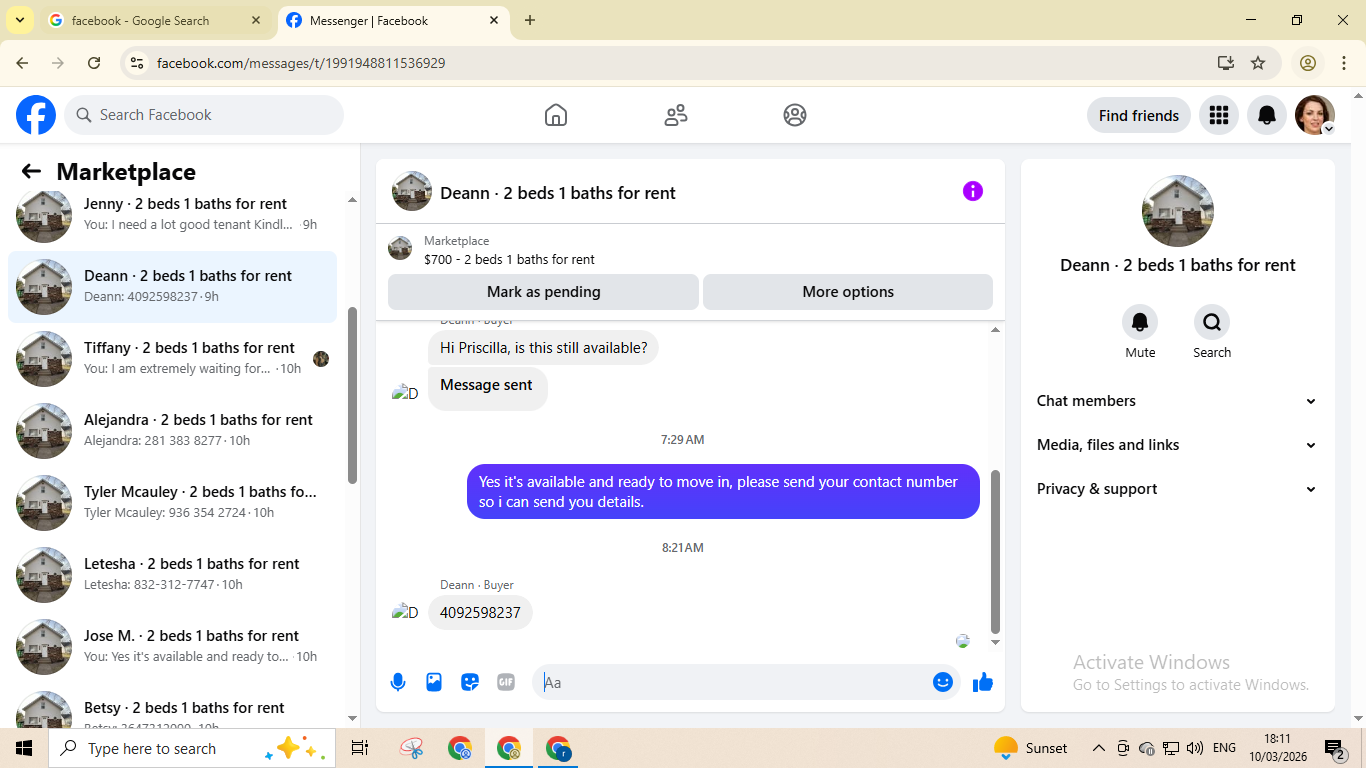Click More options button
Screen dimensions: 1366x768
point(848,292)
